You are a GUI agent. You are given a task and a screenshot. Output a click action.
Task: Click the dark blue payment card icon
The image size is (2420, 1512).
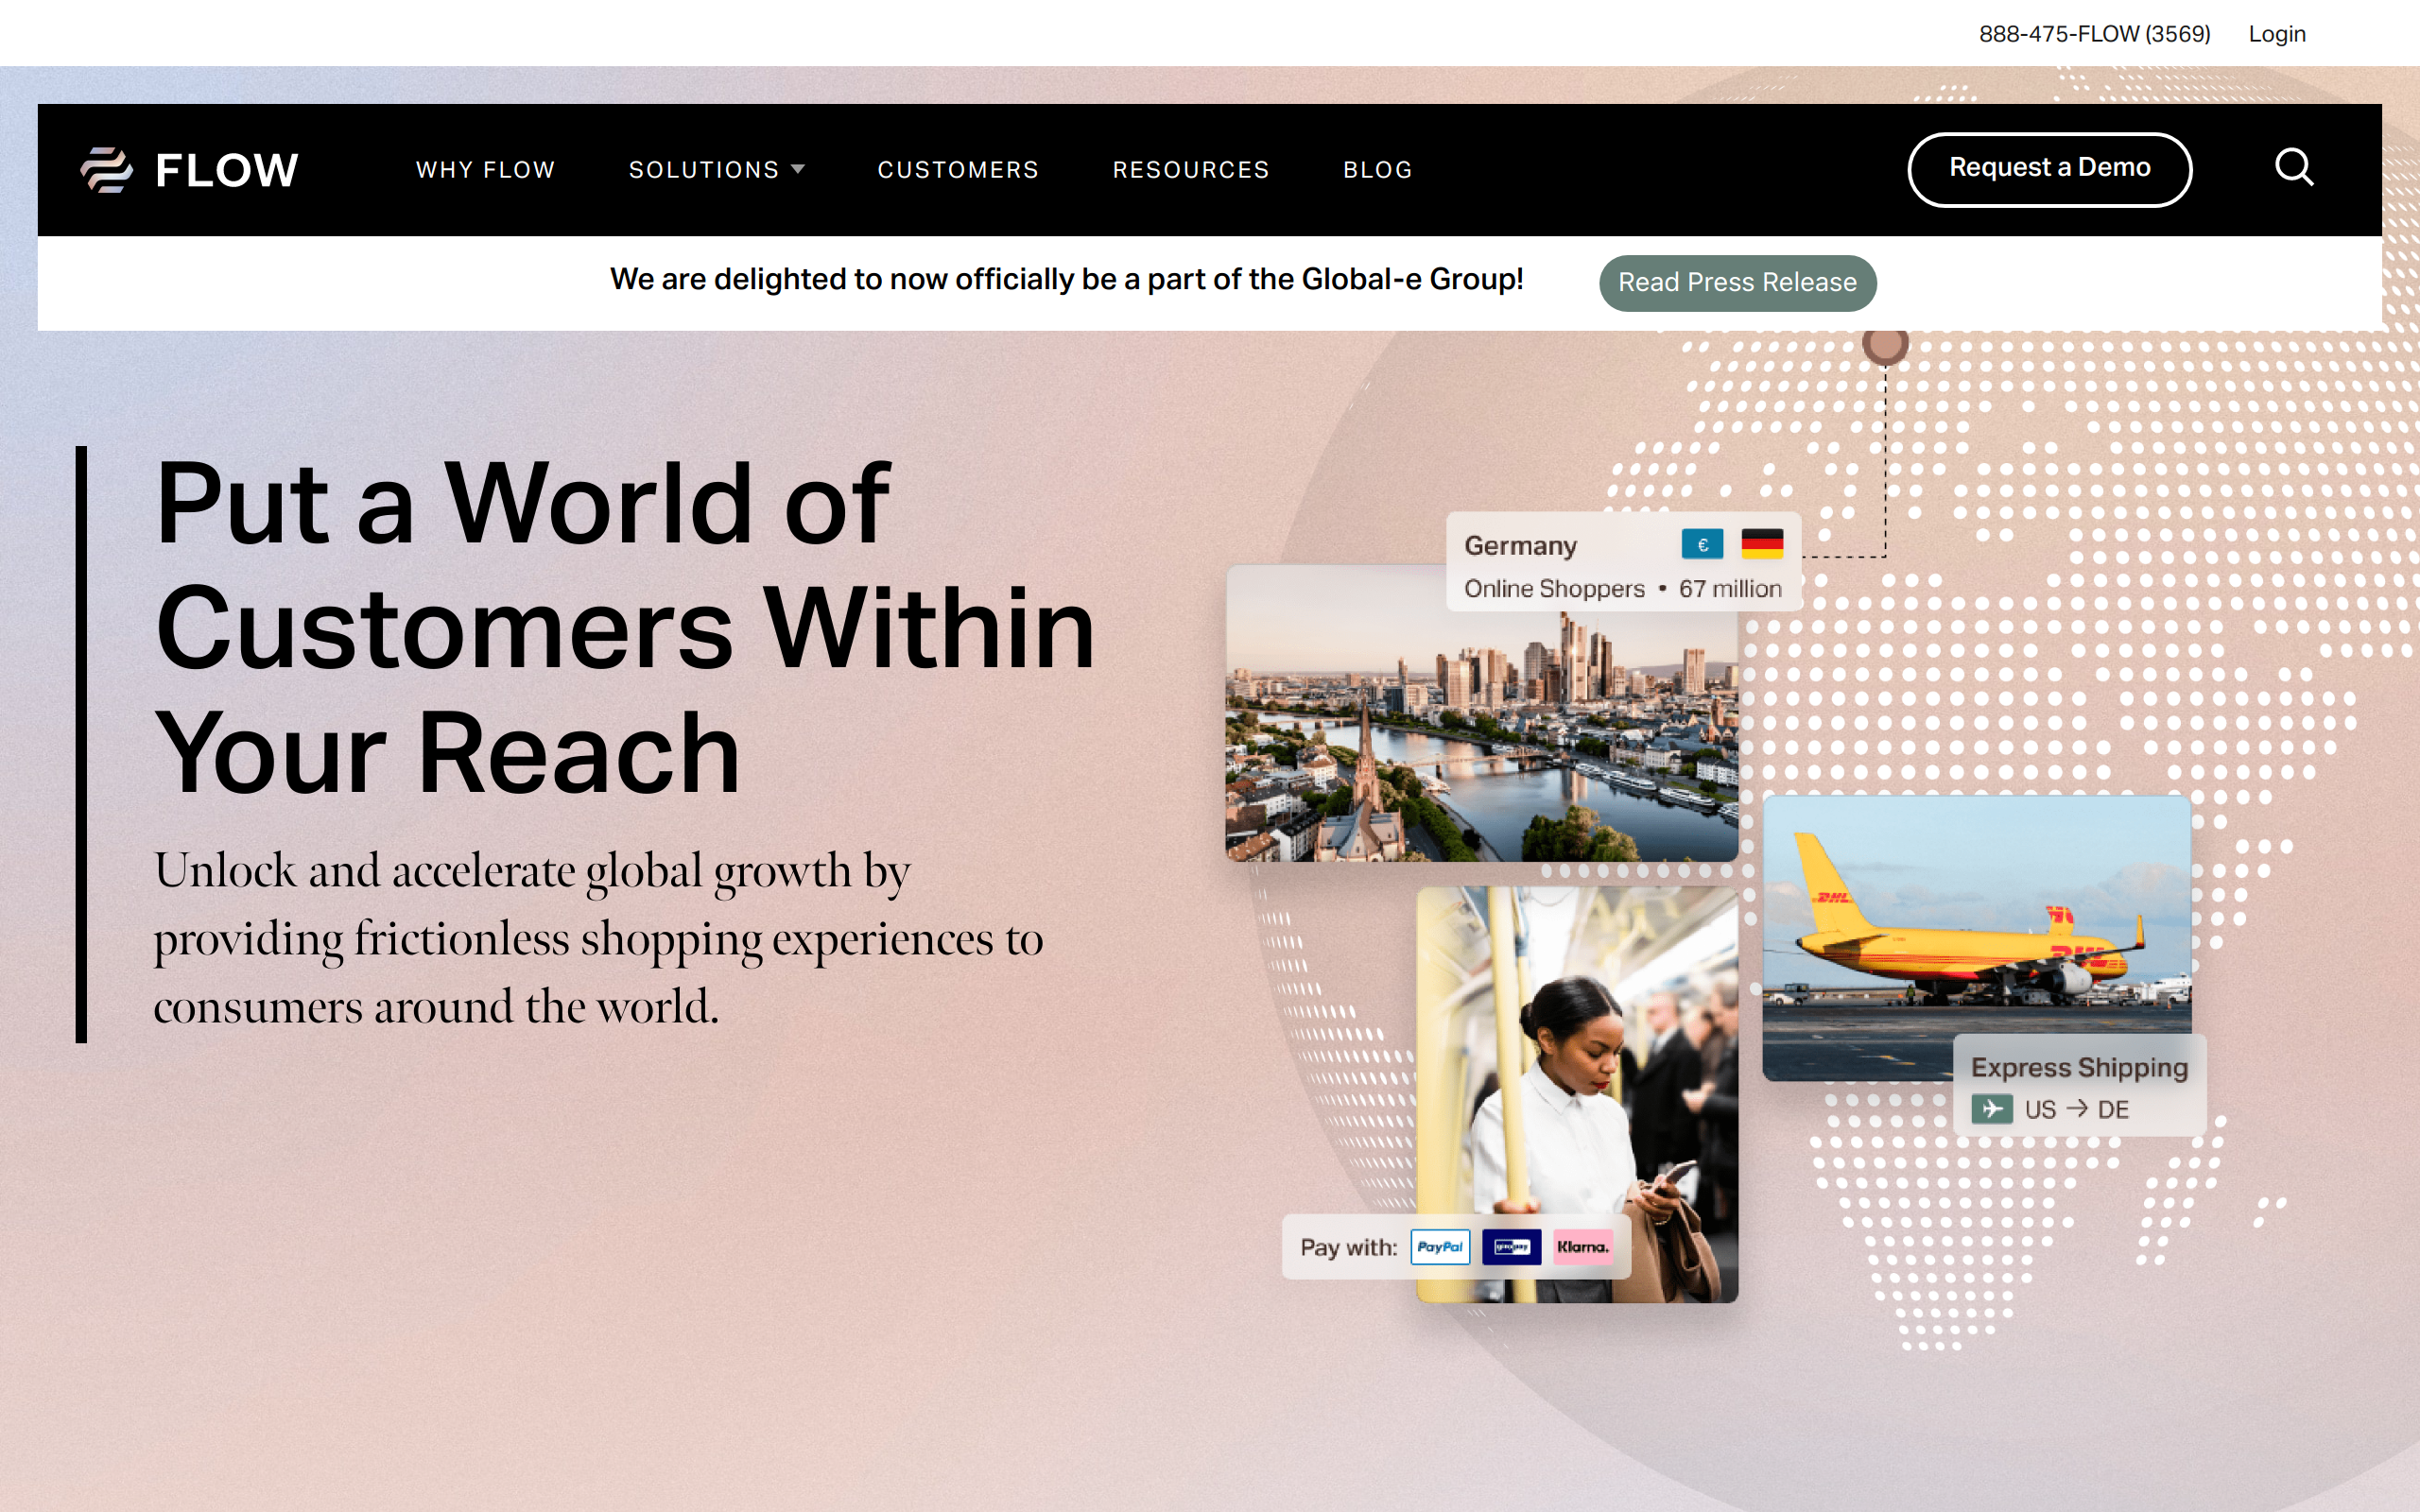pos(1511,1247)
